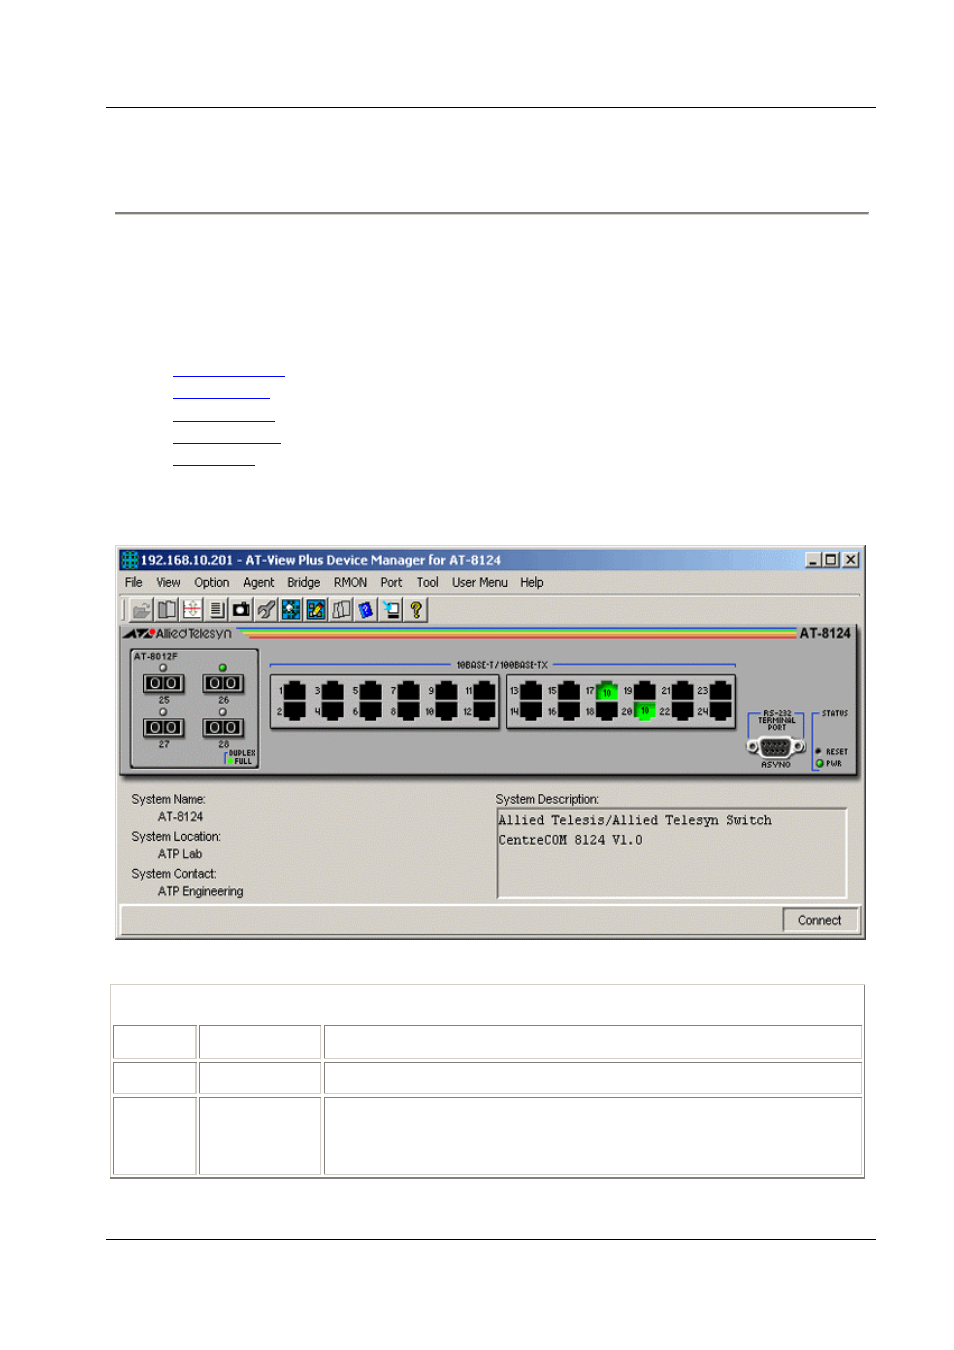Select switch port 24
Image resolution: width=954 pixels, height=1350 pixels.
pyautogui.click(x=720, y=711)
